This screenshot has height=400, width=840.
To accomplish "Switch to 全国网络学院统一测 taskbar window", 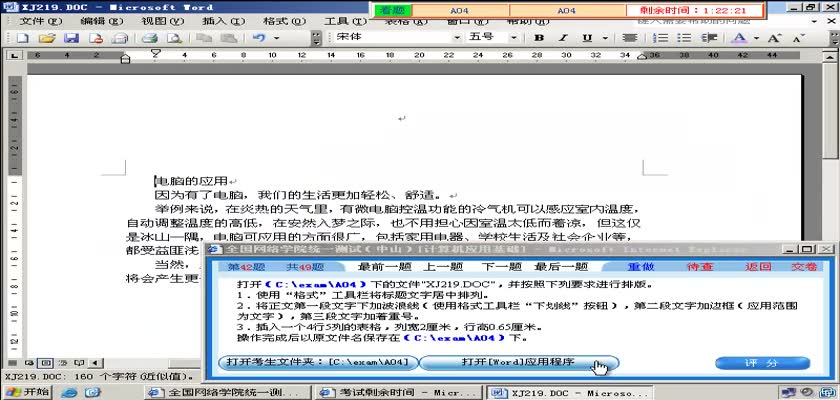I will click(229, 393).
